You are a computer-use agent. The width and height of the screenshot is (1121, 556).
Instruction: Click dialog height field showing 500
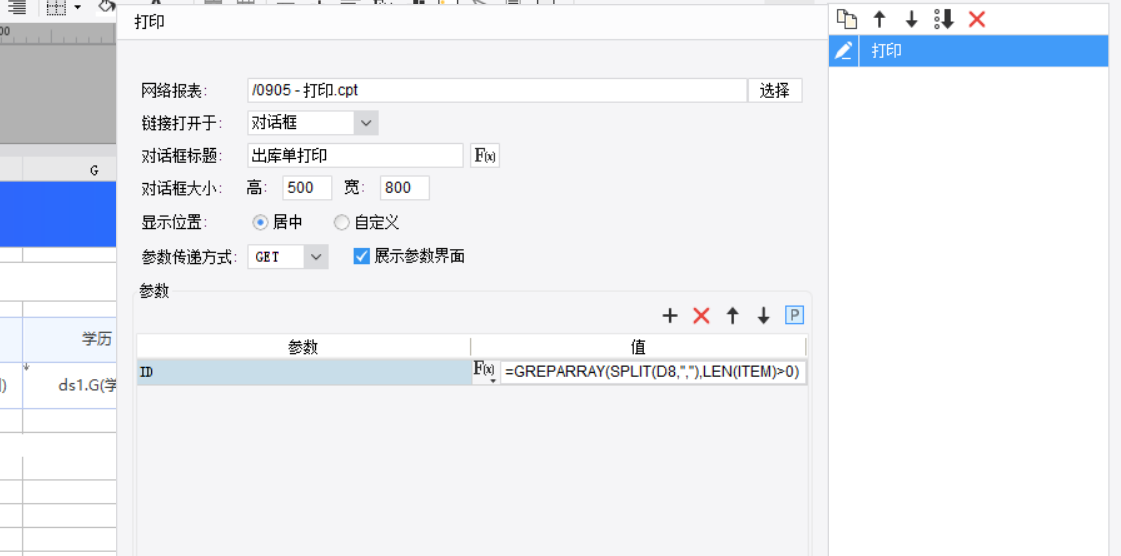pos(307,188)
